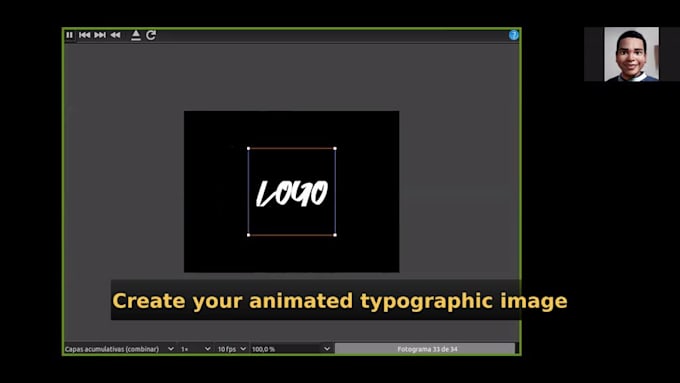Viewport: 680px width, 383px height.
Task: Open the 100,0 % zoom dropdown
Action: click(x=291, y=349)
